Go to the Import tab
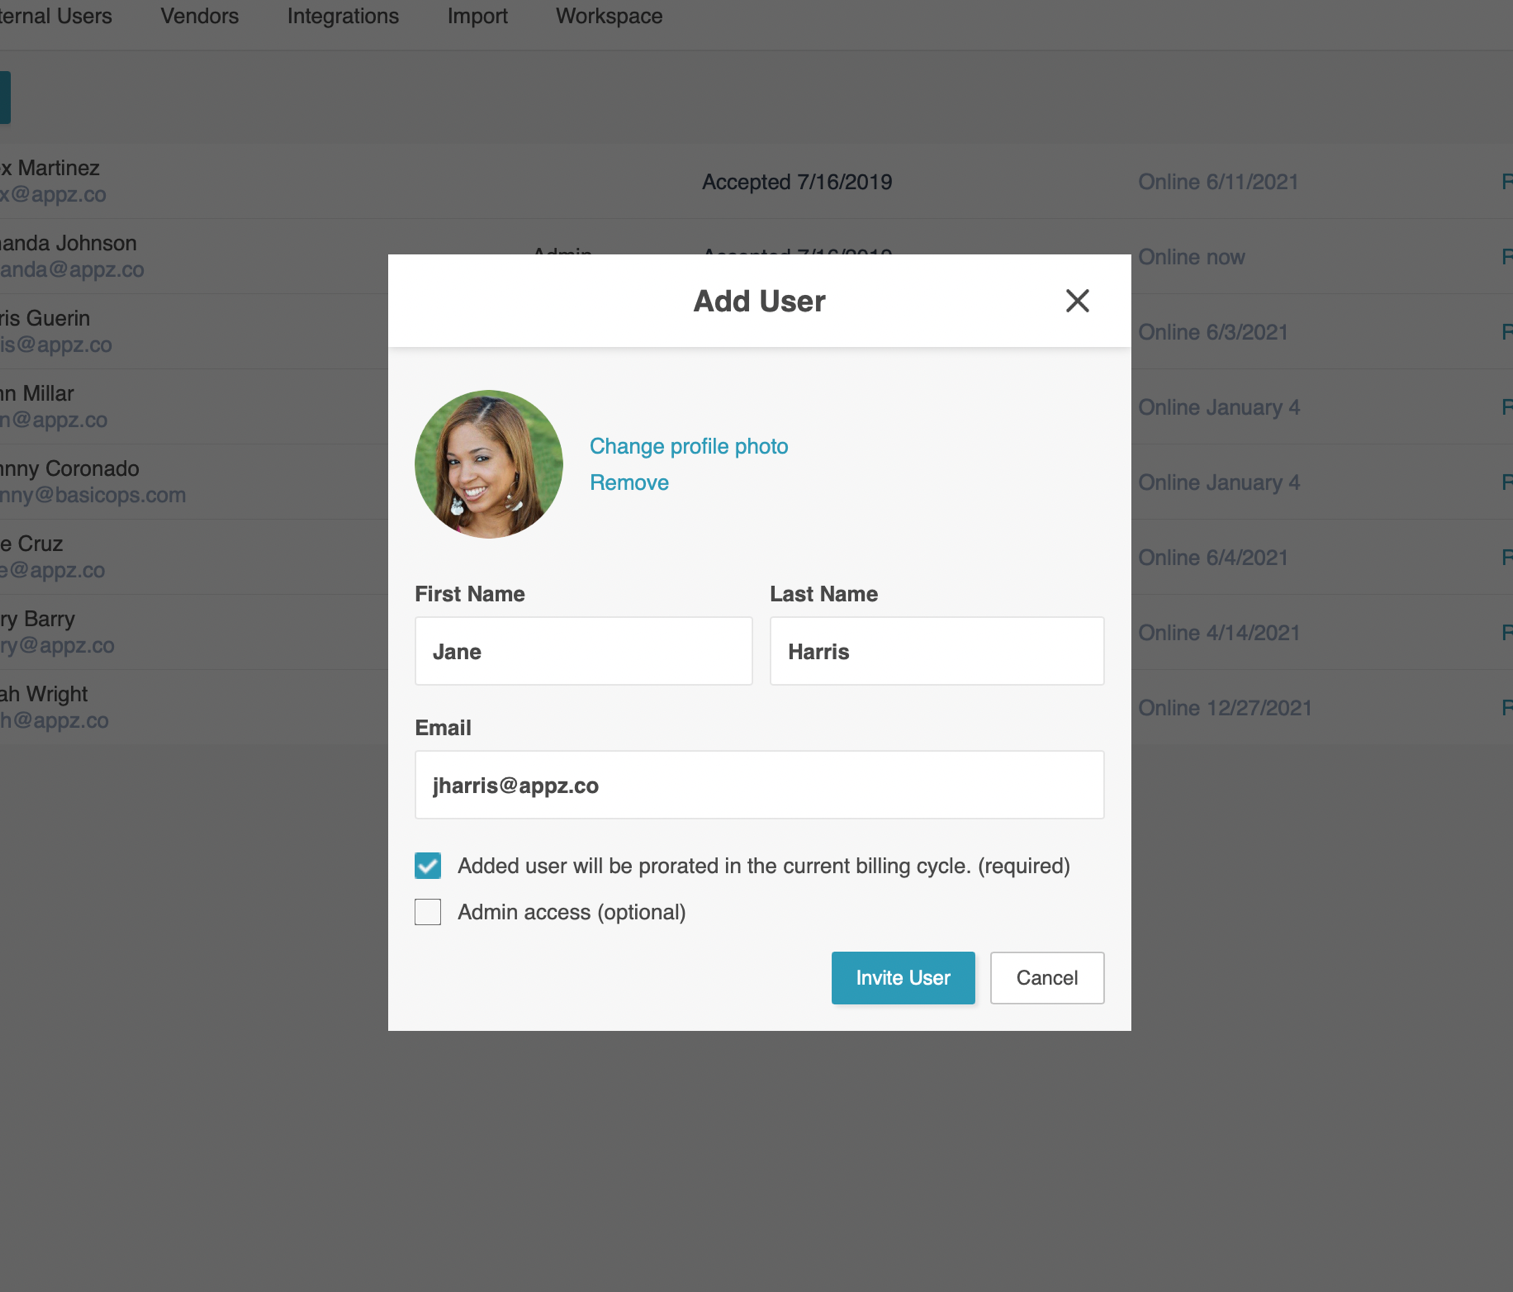This screenshot has height=1292, width=1513. pyautogui.click(x=478, y=16)
